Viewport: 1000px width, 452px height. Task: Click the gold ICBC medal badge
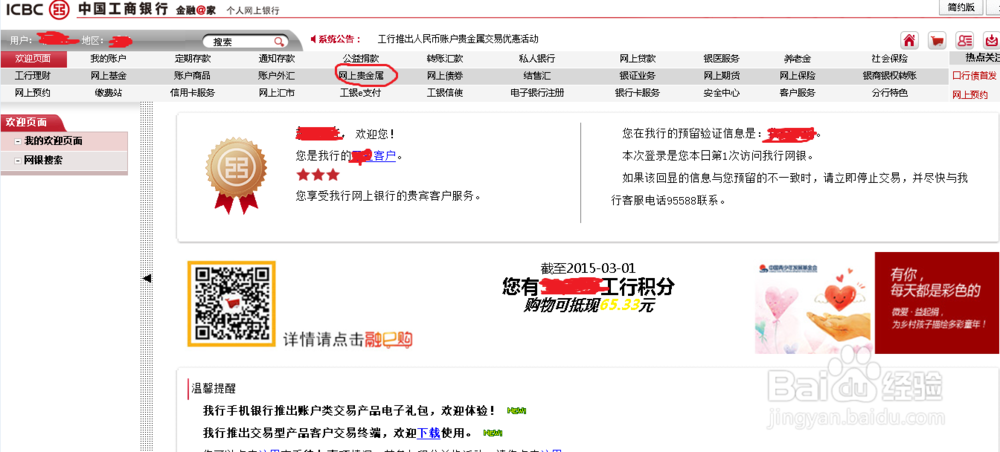236,174
